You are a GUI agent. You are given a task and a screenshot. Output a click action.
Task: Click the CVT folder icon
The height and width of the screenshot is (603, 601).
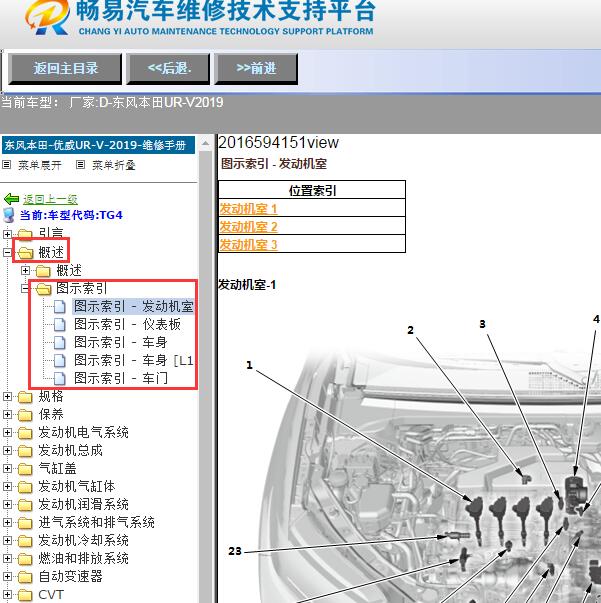(25, 595)
